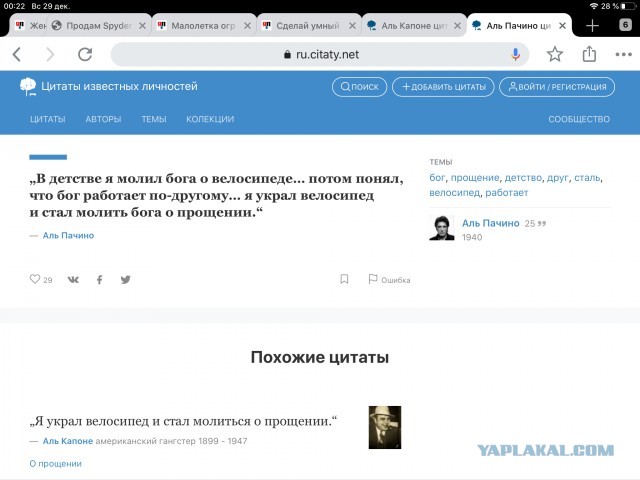This screenshot has width=640, height=480.
Task: Switch to the Аль Капоне tab
Action: click(412, 26)
